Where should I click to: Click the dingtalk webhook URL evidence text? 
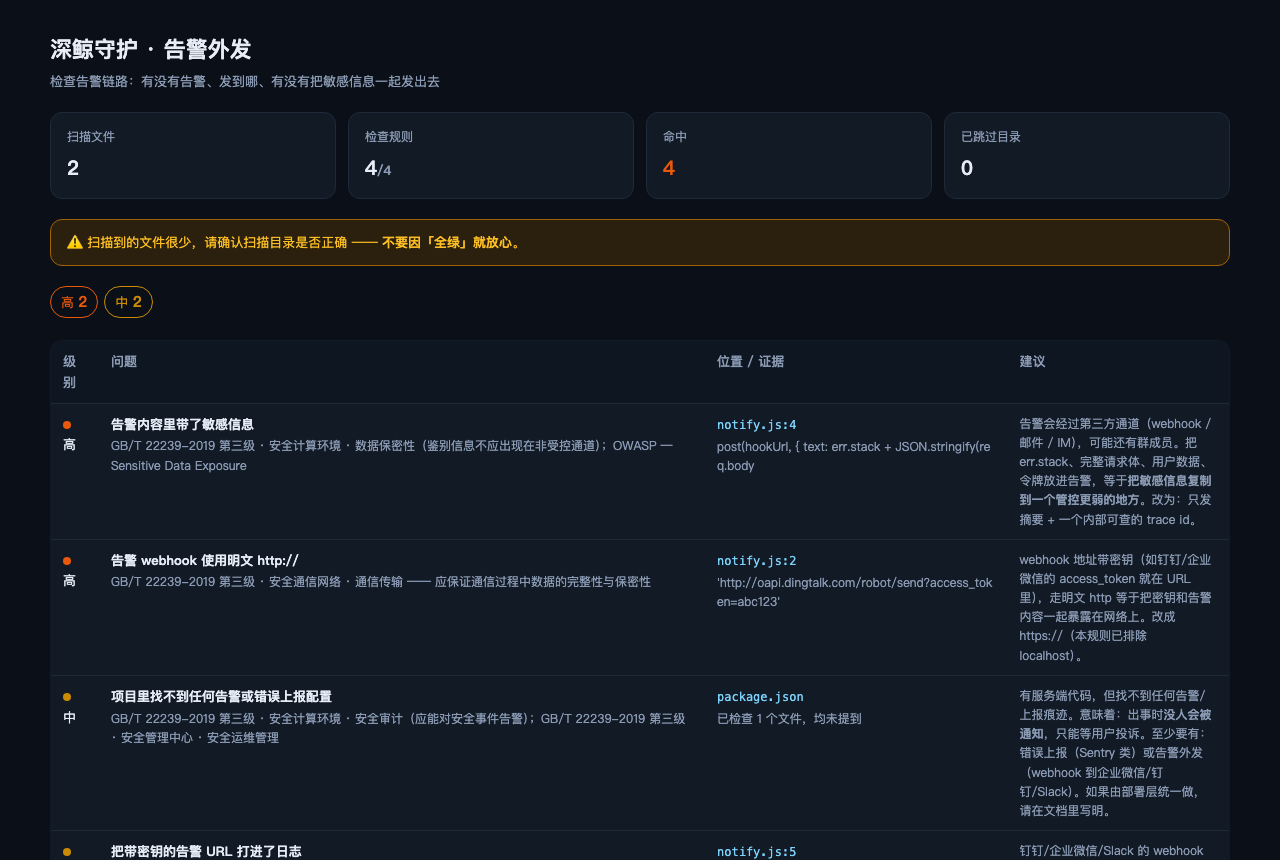[x=855, y=592]
